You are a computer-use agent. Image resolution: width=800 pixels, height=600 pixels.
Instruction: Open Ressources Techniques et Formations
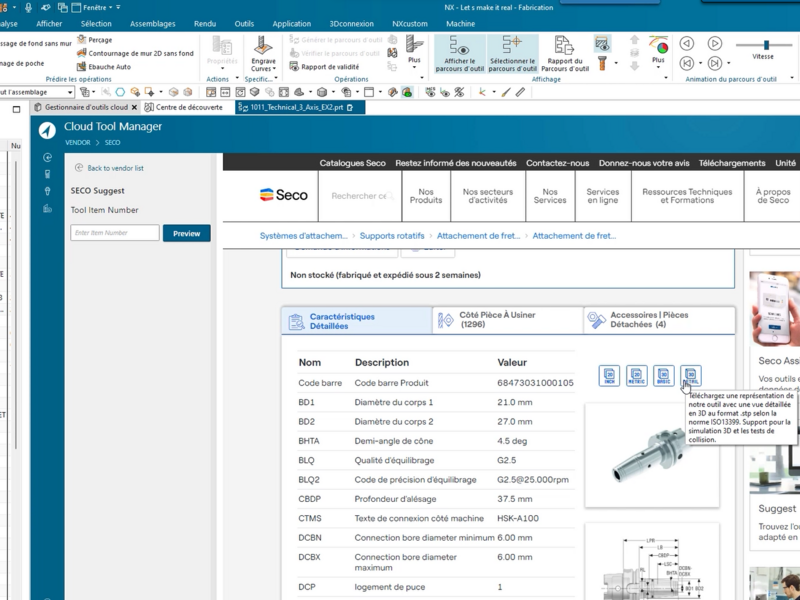687,196
